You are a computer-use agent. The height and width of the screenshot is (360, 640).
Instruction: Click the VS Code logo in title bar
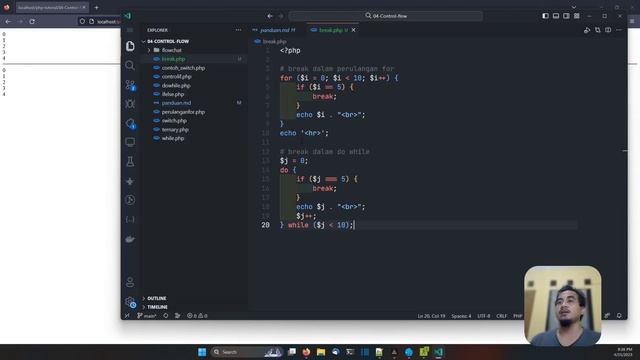point(128,16)
